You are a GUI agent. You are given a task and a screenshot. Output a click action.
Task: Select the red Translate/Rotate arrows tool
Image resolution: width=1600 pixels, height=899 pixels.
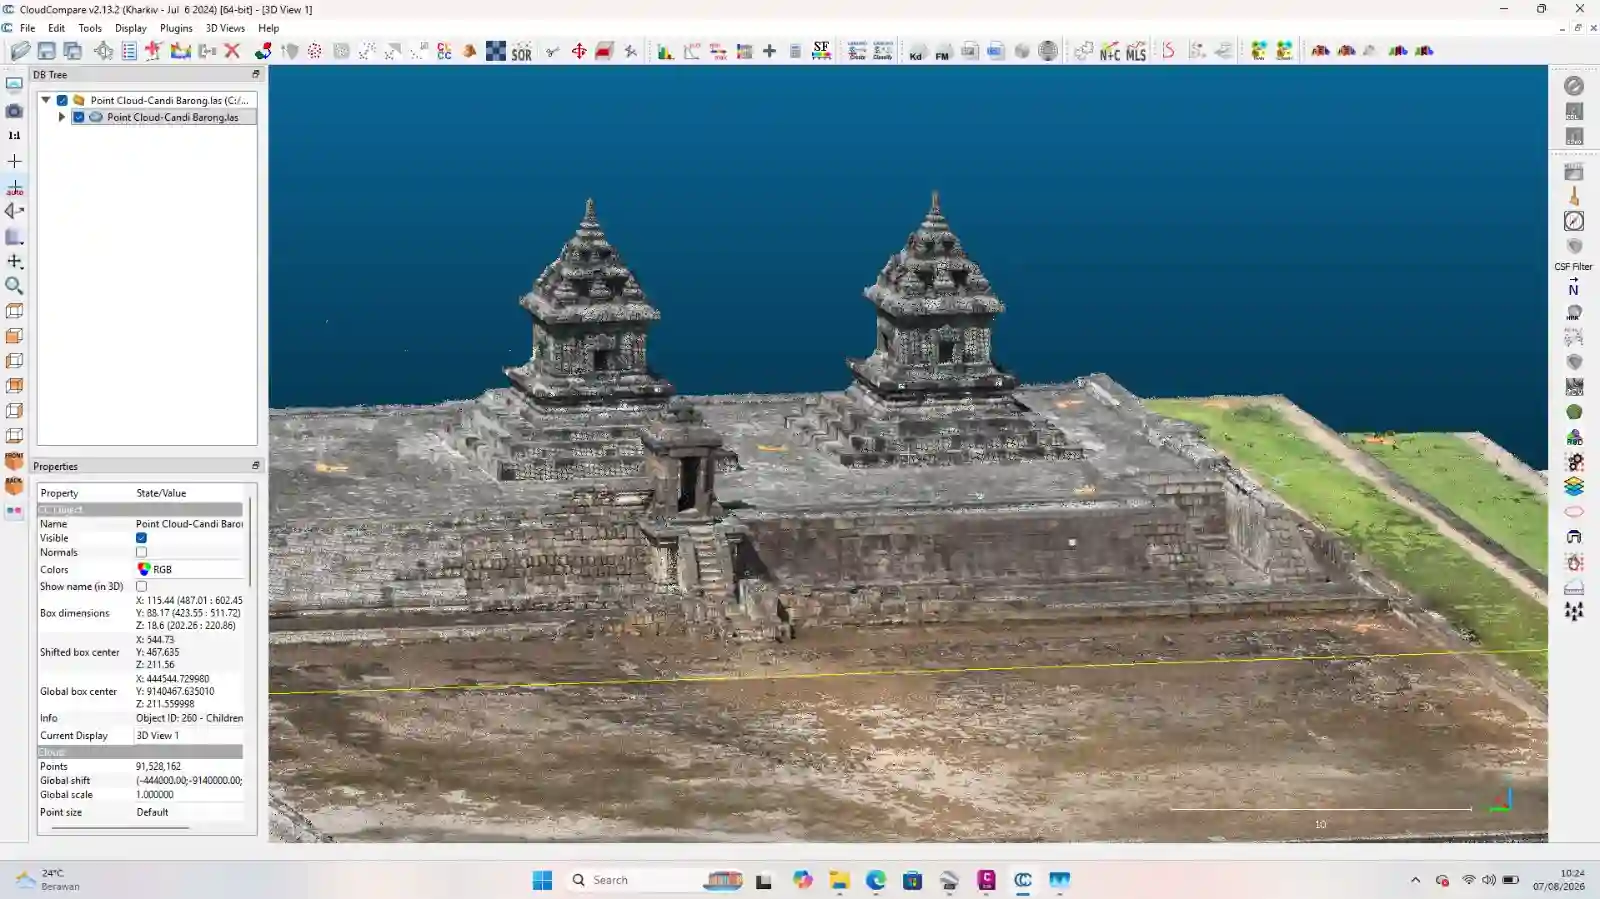point(578,51)
